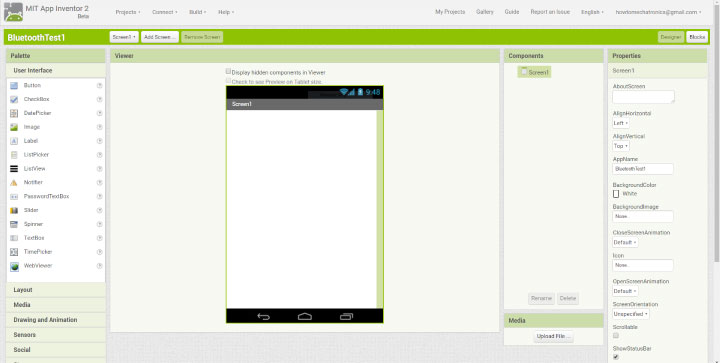Enable Display hidden components in Viewer checkbox
The image size is (720, 363).
tap(228, 71)
